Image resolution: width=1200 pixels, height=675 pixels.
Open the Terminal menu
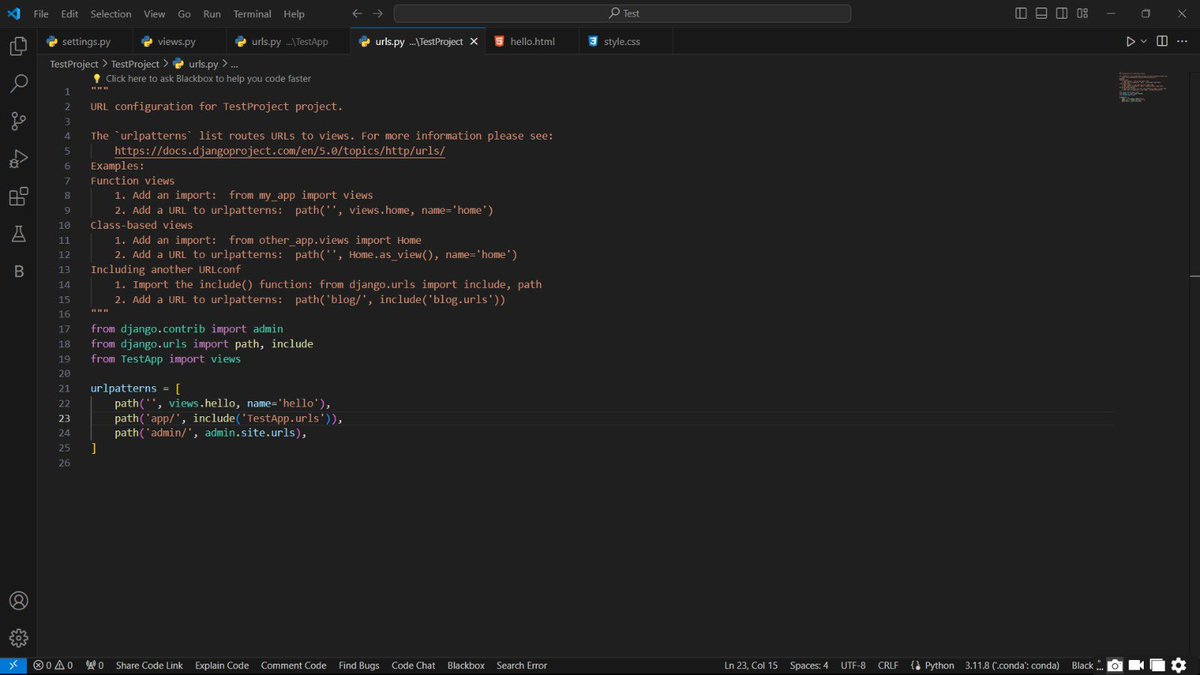(x=252, y=14)
